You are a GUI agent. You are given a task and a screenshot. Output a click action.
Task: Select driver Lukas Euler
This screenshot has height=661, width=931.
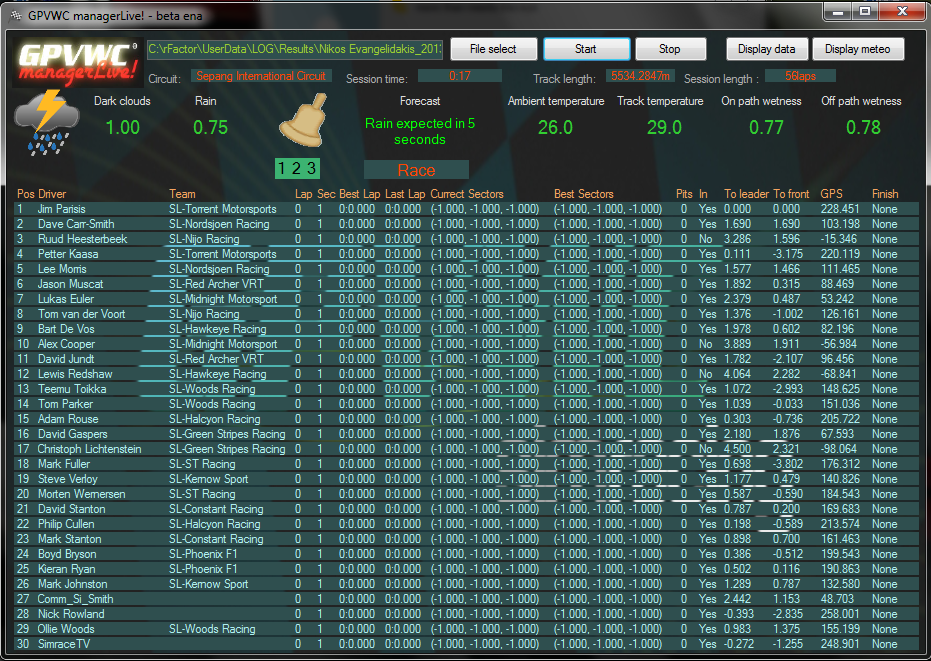click(x=66, y=299)
